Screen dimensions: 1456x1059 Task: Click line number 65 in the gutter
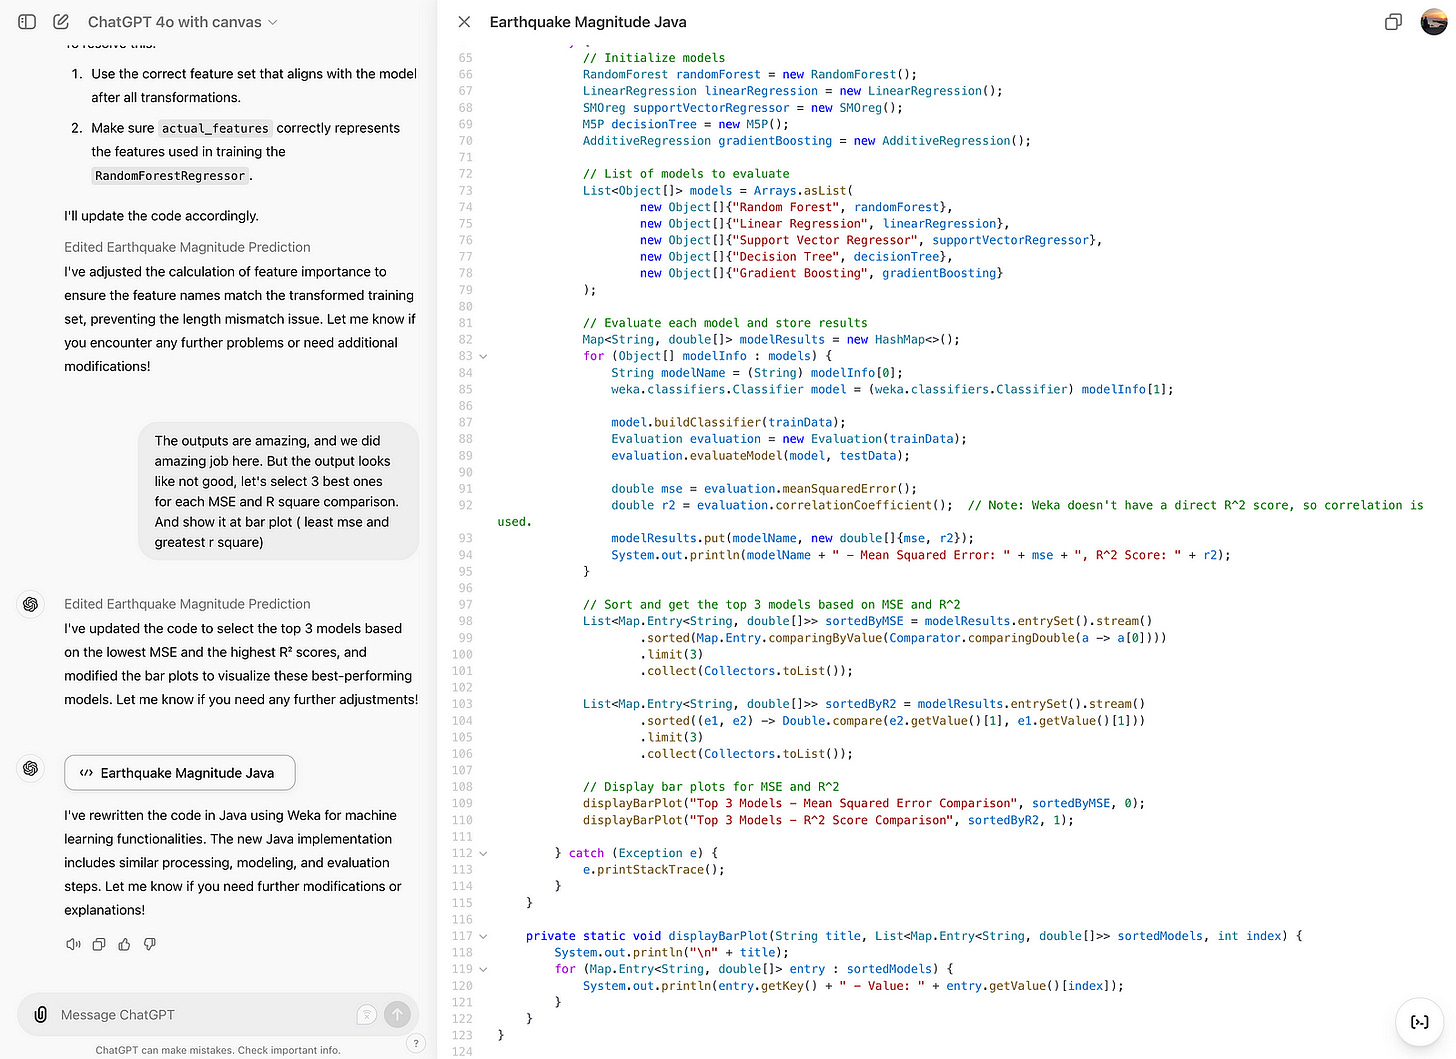[x=465, y=58]
